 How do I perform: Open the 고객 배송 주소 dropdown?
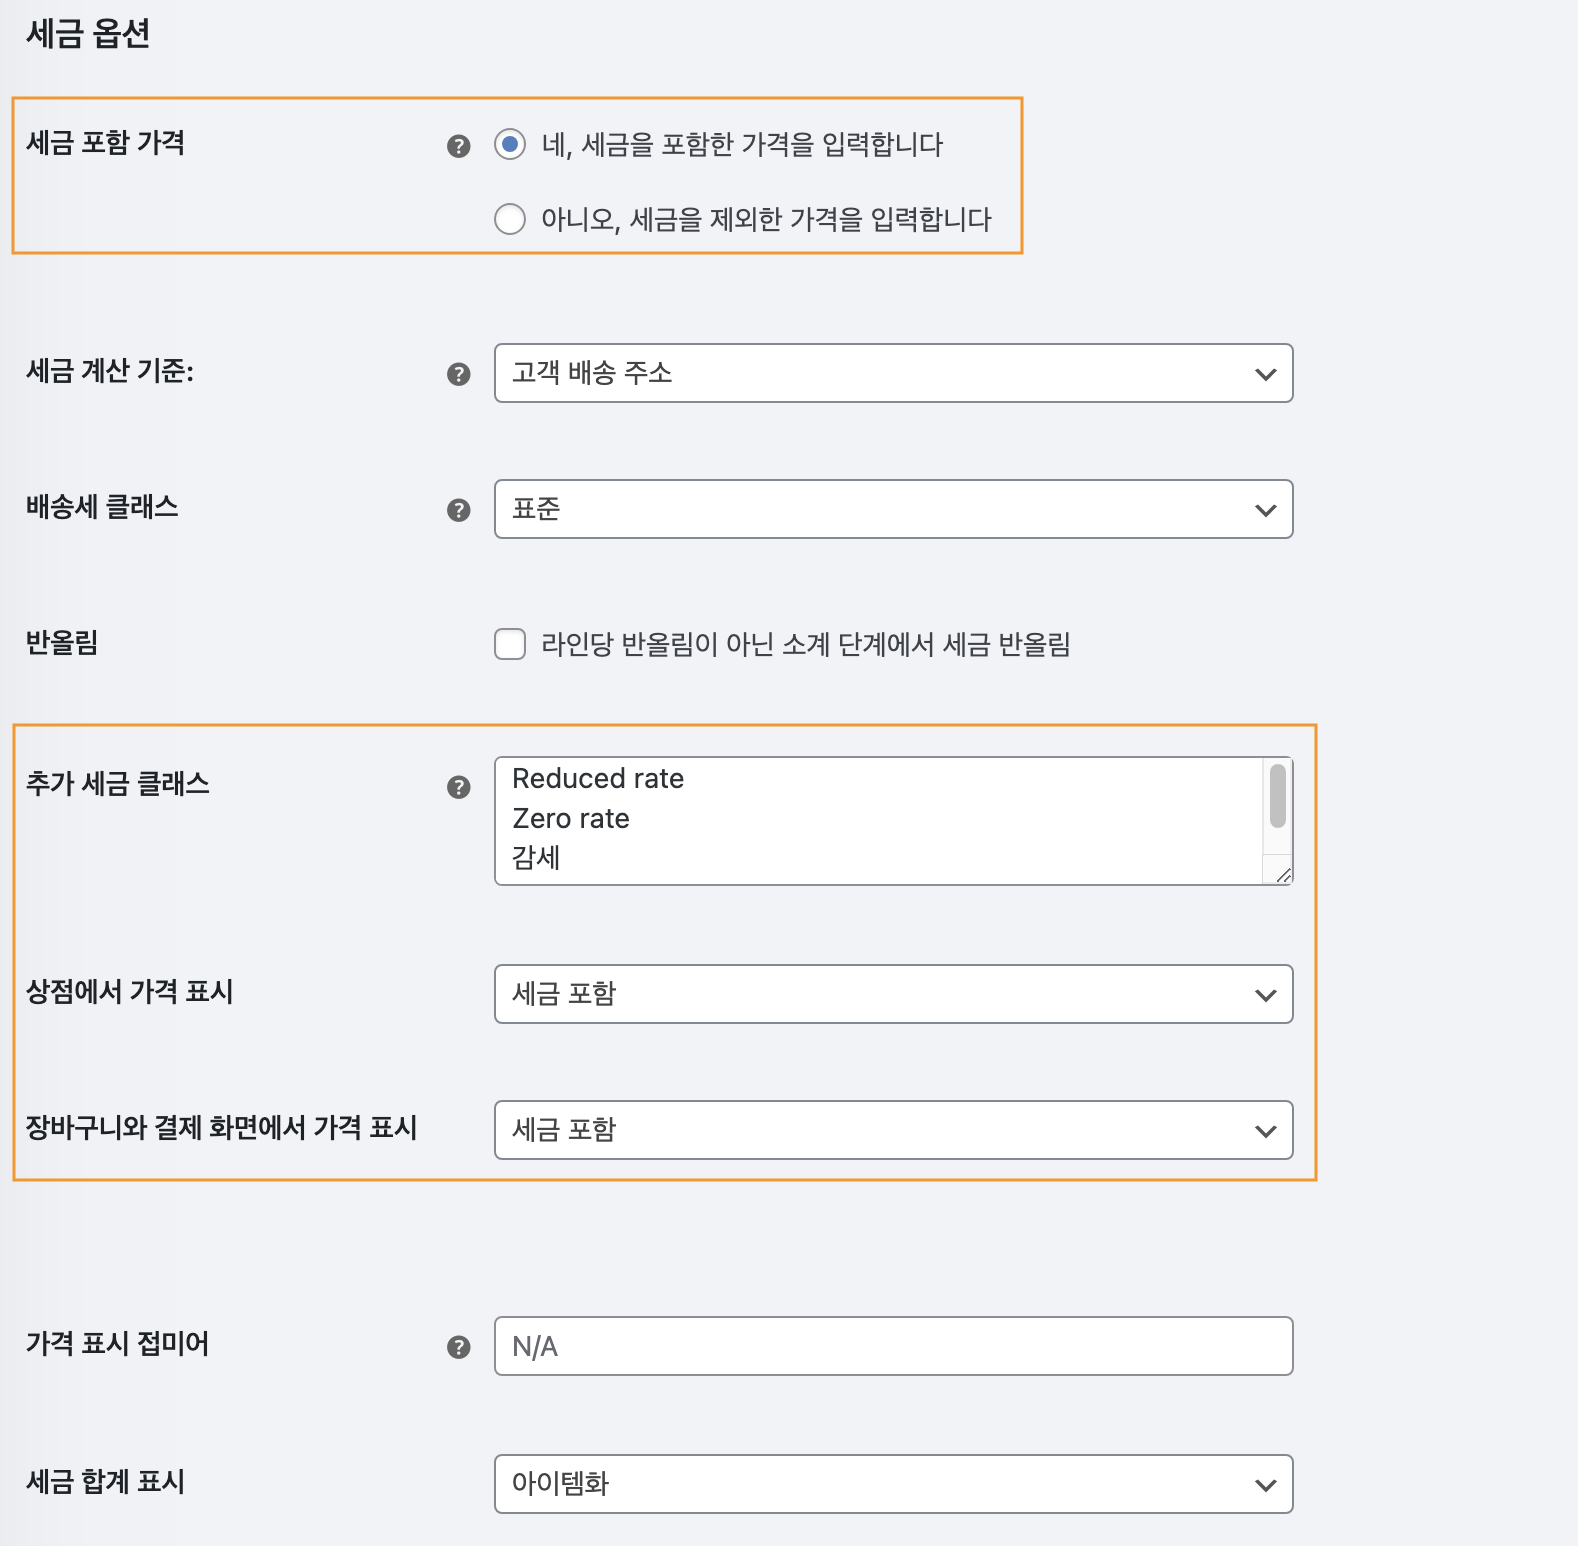pos(893,373)
